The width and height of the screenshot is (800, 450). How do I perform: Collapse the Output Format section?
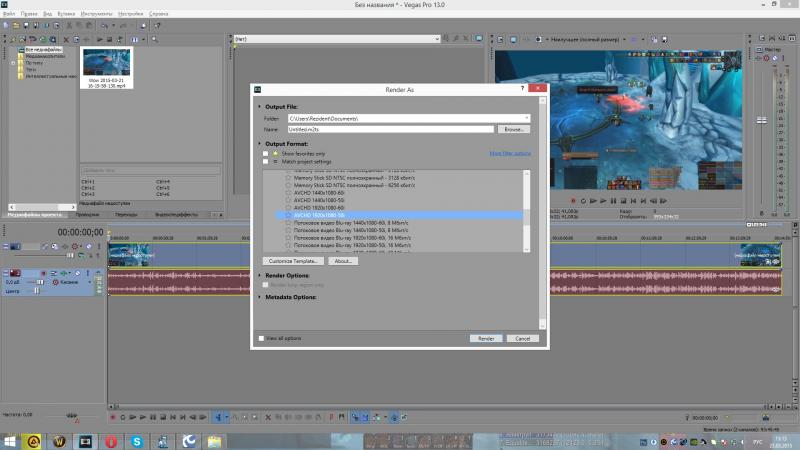260,144
